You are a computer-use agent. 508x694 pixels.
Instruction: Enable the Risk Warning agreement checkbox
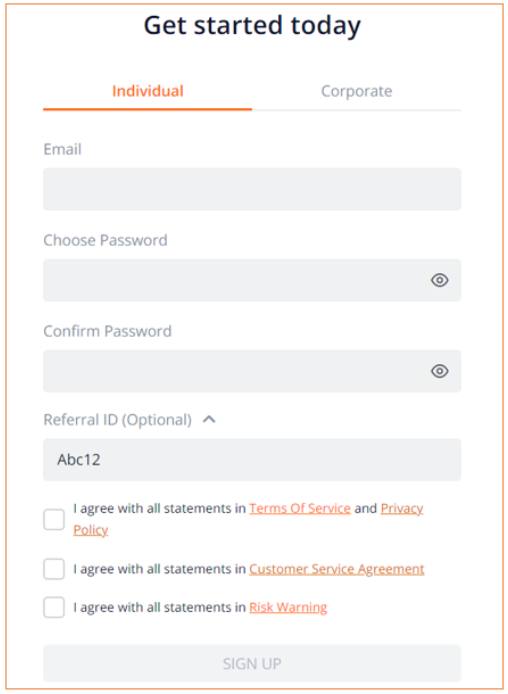pyautogui.click(x=54, y=607)
